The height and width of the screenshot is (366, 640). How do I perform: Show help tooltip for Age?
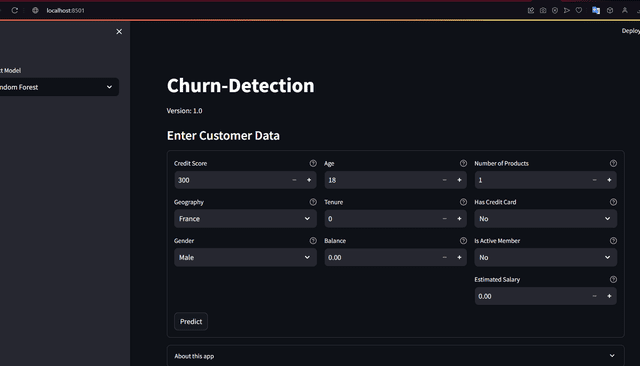pos(463,163)
